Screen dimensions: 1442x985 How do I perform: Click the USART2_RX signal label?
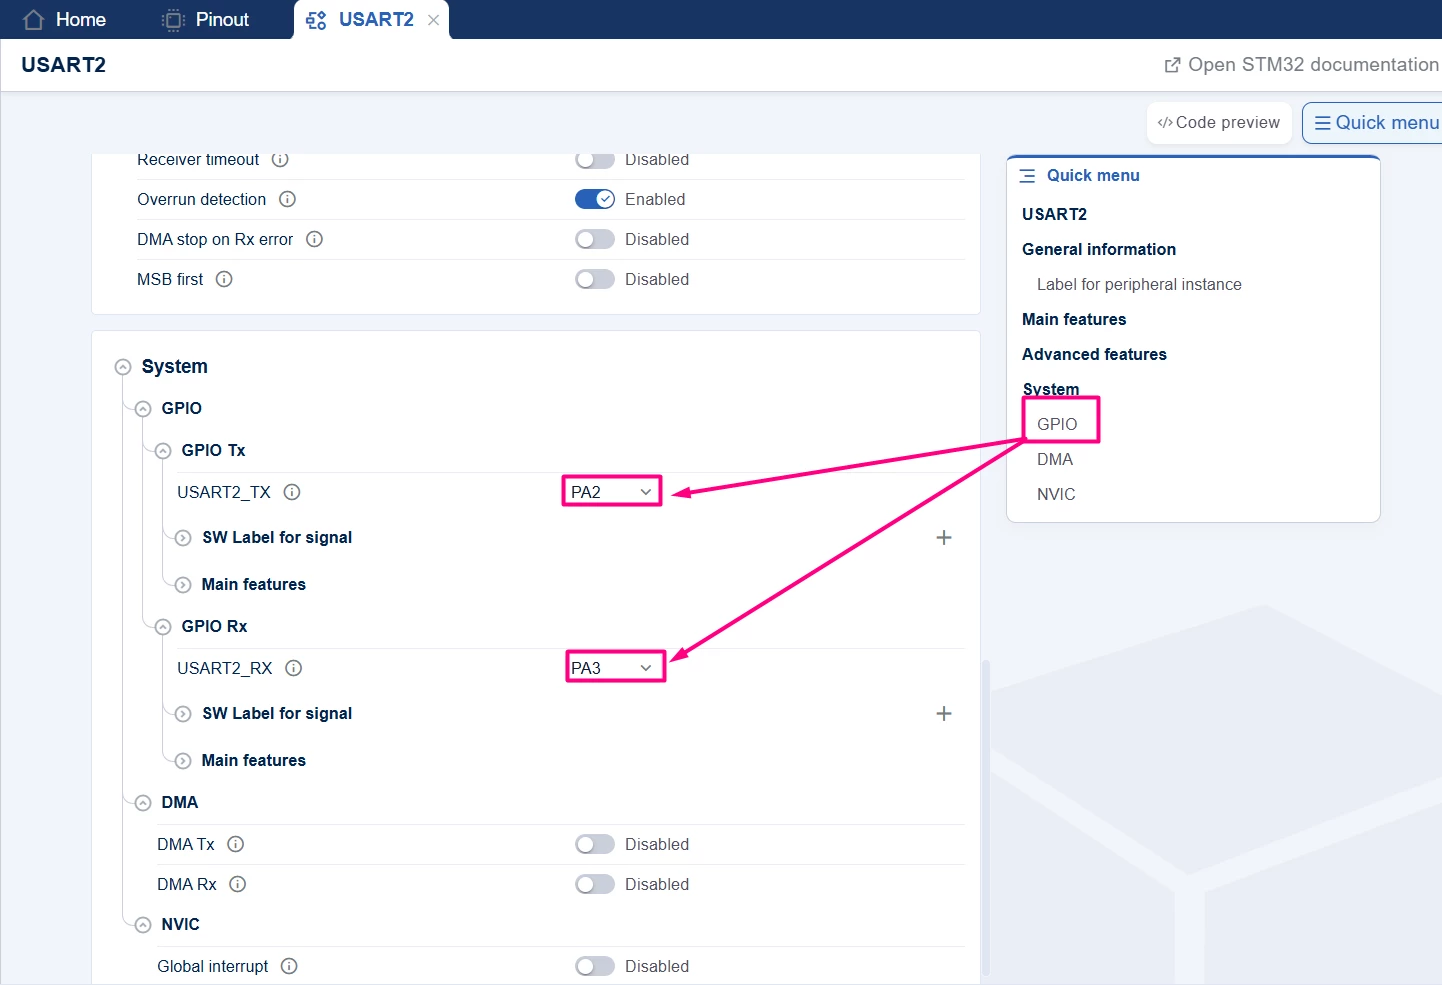pyautogui.click(x=225, y=668)
